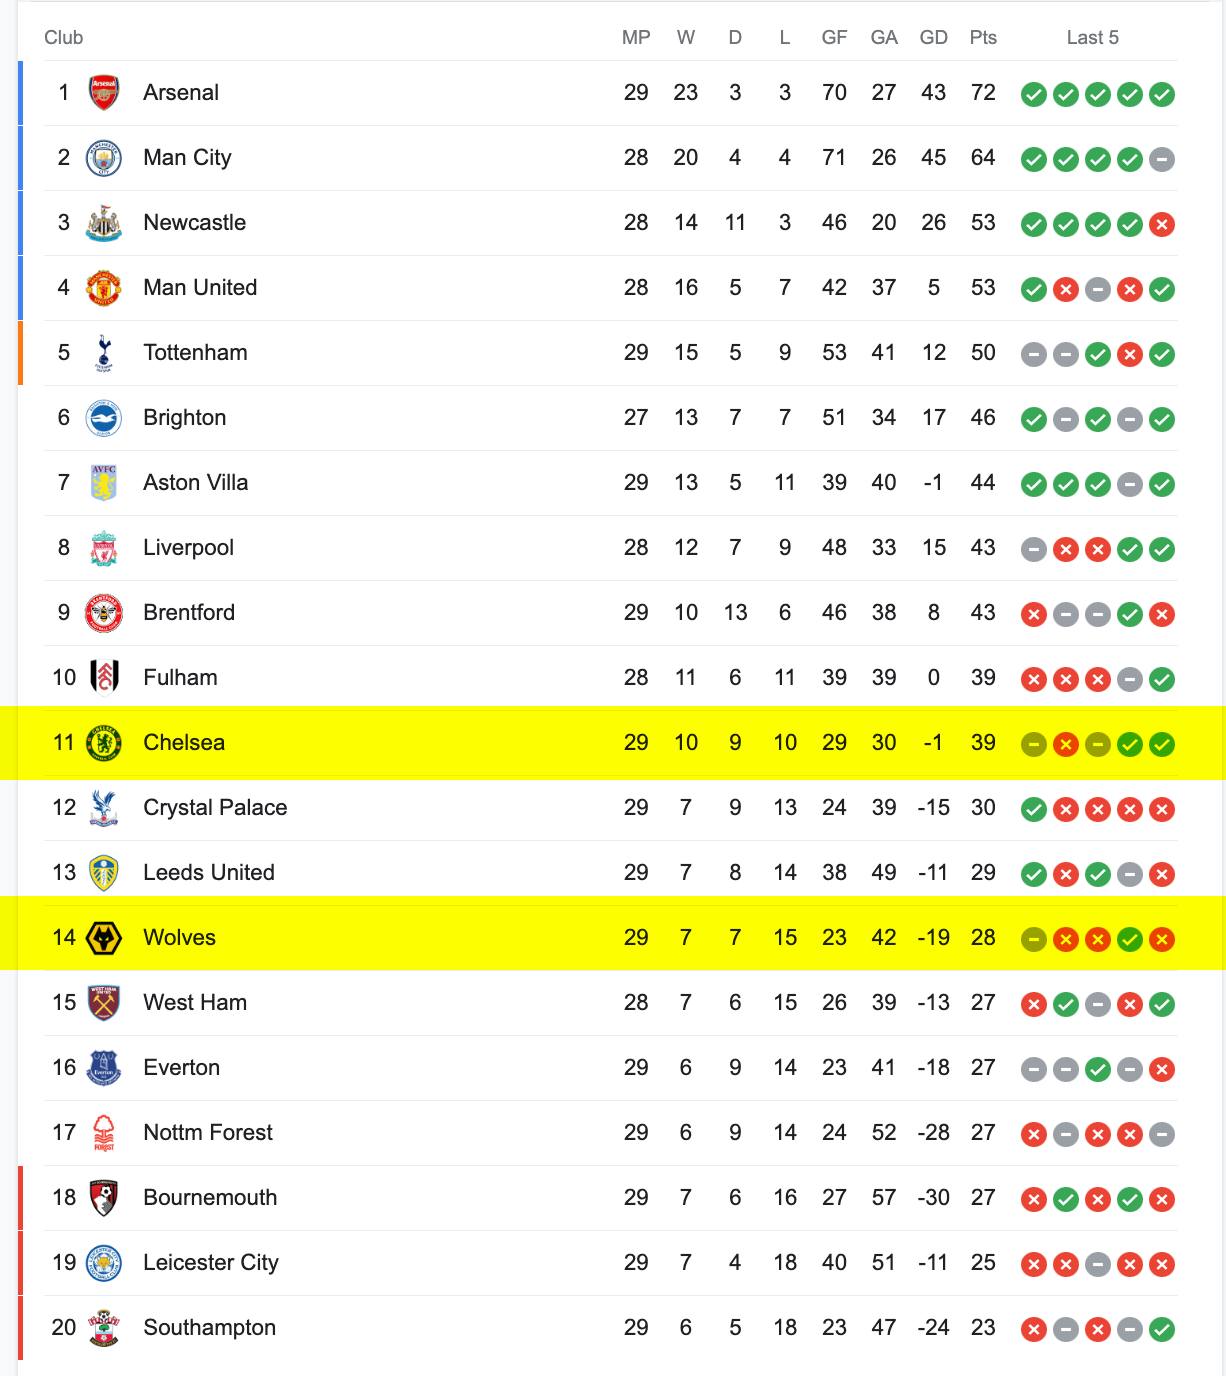Click the Wolves wolf-head logo
The width and height of the screenshot is (1226, 1376).
click(104, 938)
